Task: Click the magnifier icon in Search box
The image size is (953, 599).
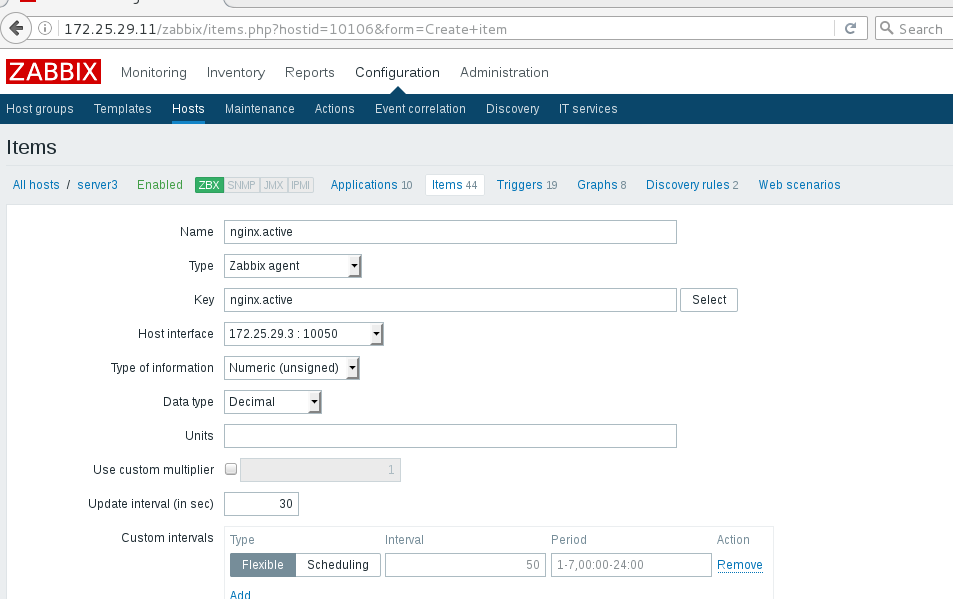Action: 887,28
